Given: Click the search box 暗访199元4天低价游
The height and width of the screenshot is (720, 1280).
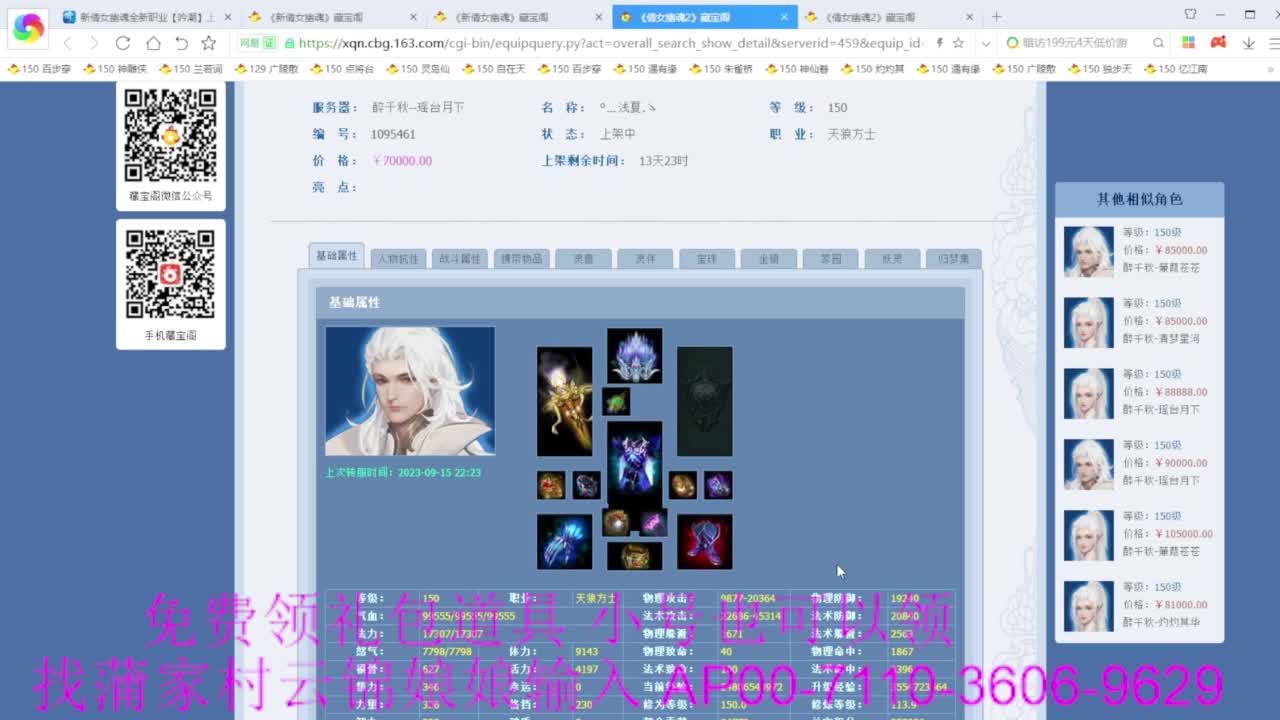Looking at the screenshot, I should point(1078,43).
